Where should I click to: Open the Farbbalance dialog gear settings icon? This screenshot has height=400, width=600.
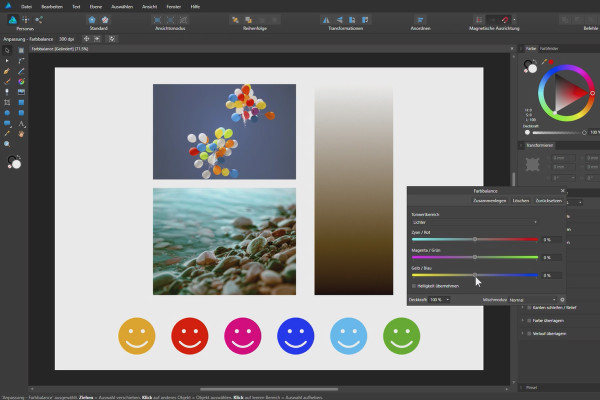click(562, 300)
